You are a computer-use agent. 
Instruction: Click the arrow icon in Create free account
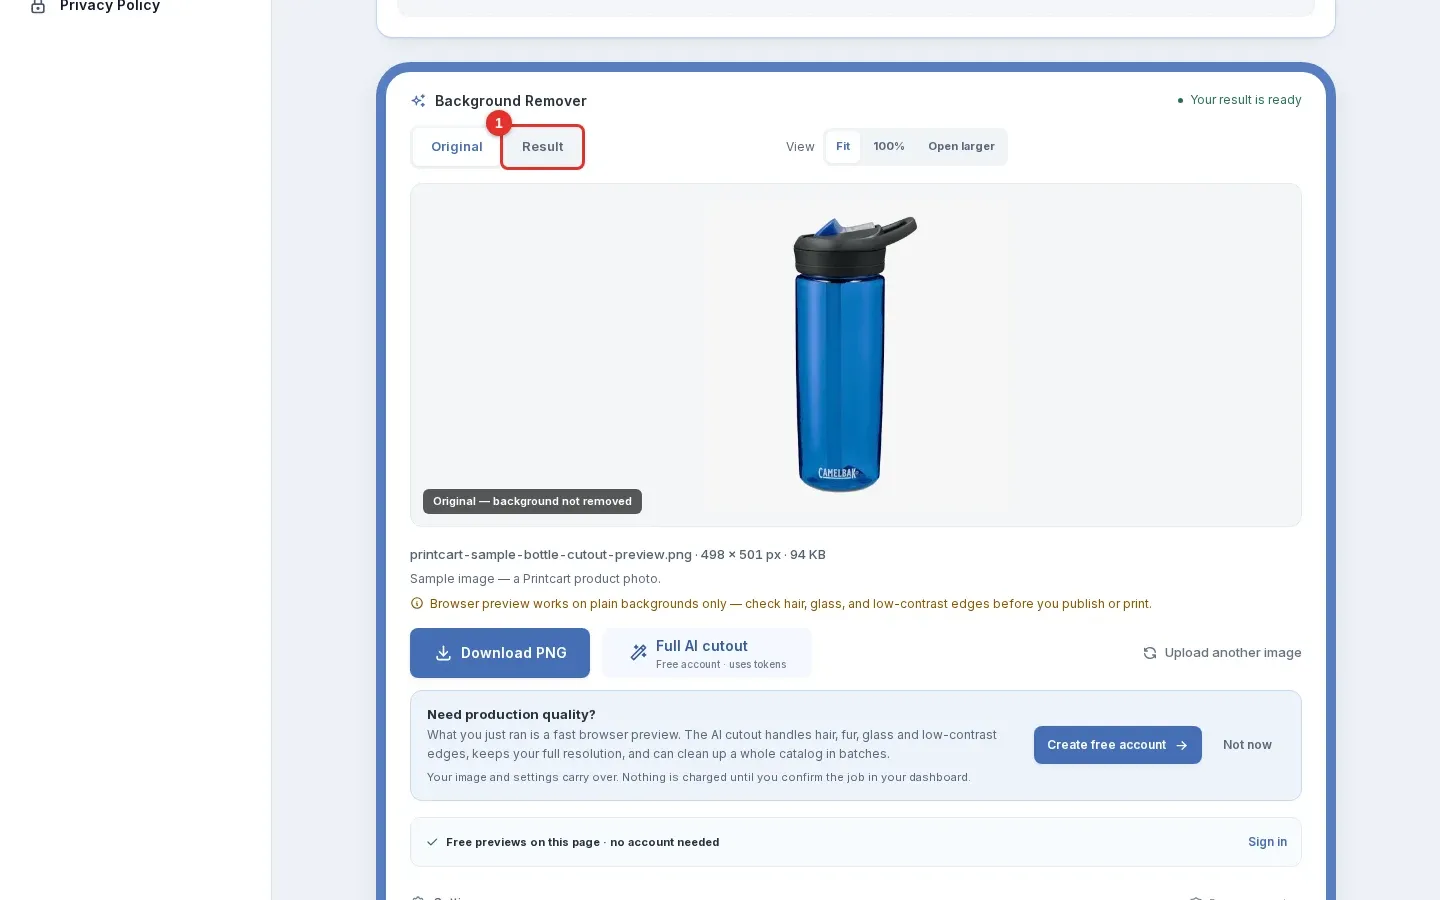pyautogui.click(x=1181, y=745)
